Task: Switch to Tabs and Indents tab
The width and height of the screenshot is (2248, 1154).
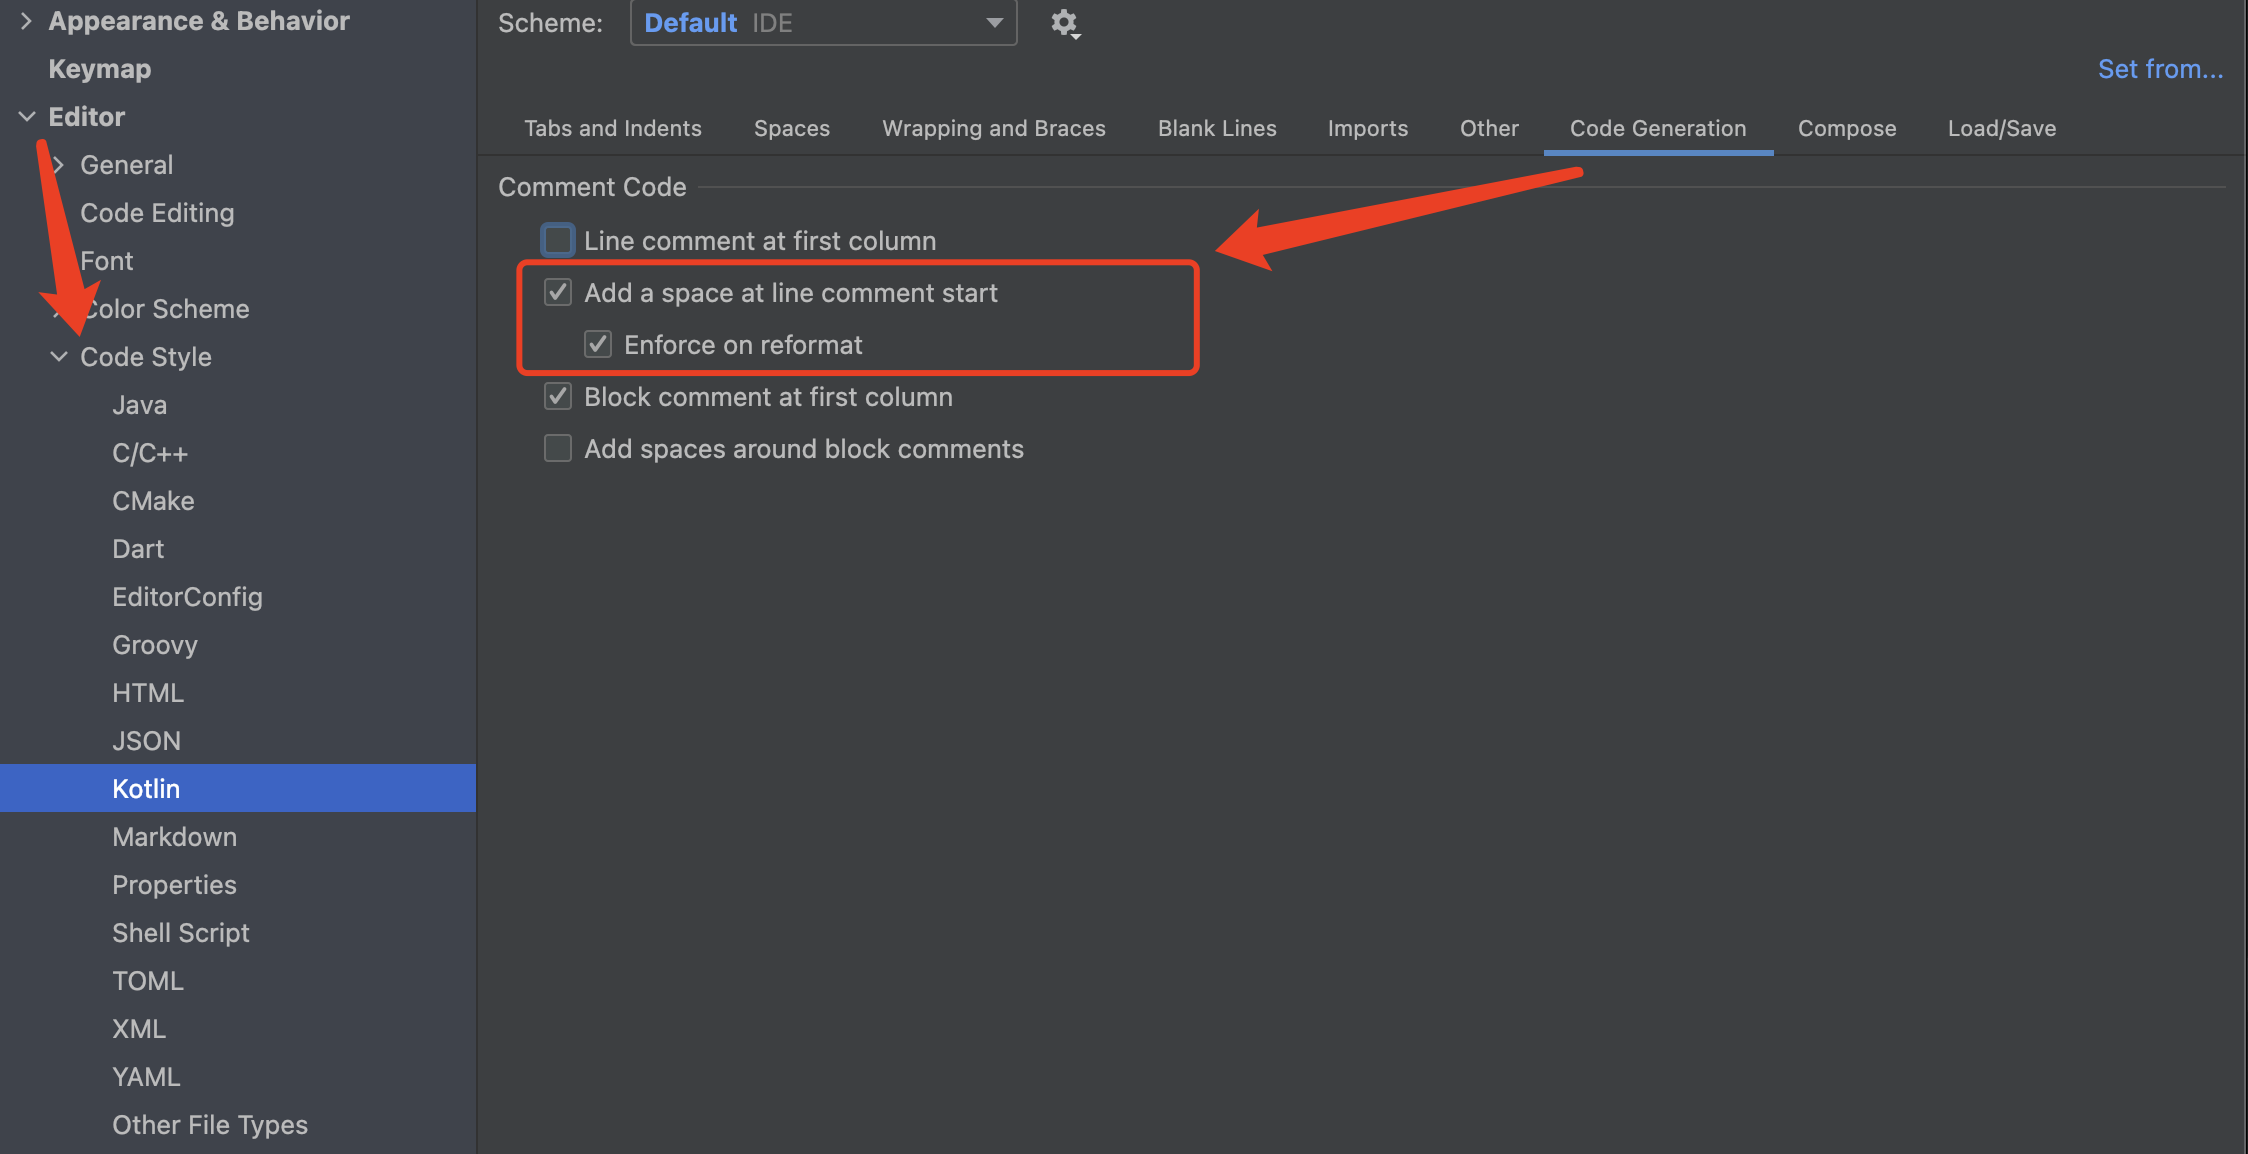Action: pos(612,128)
